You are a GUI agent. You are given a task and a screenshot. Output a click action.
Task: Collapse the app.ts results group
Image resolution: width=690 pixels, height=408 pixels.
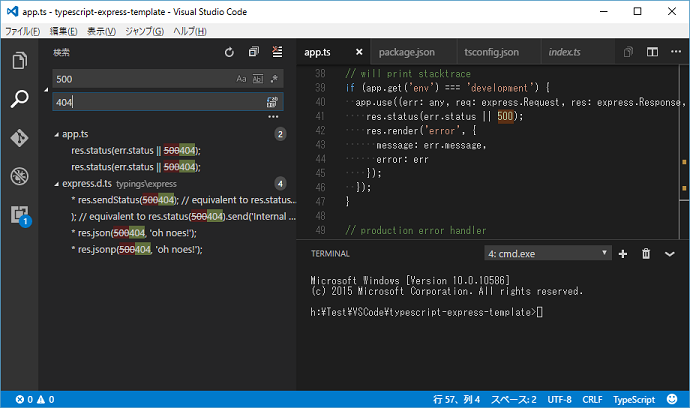coord(56,135)
